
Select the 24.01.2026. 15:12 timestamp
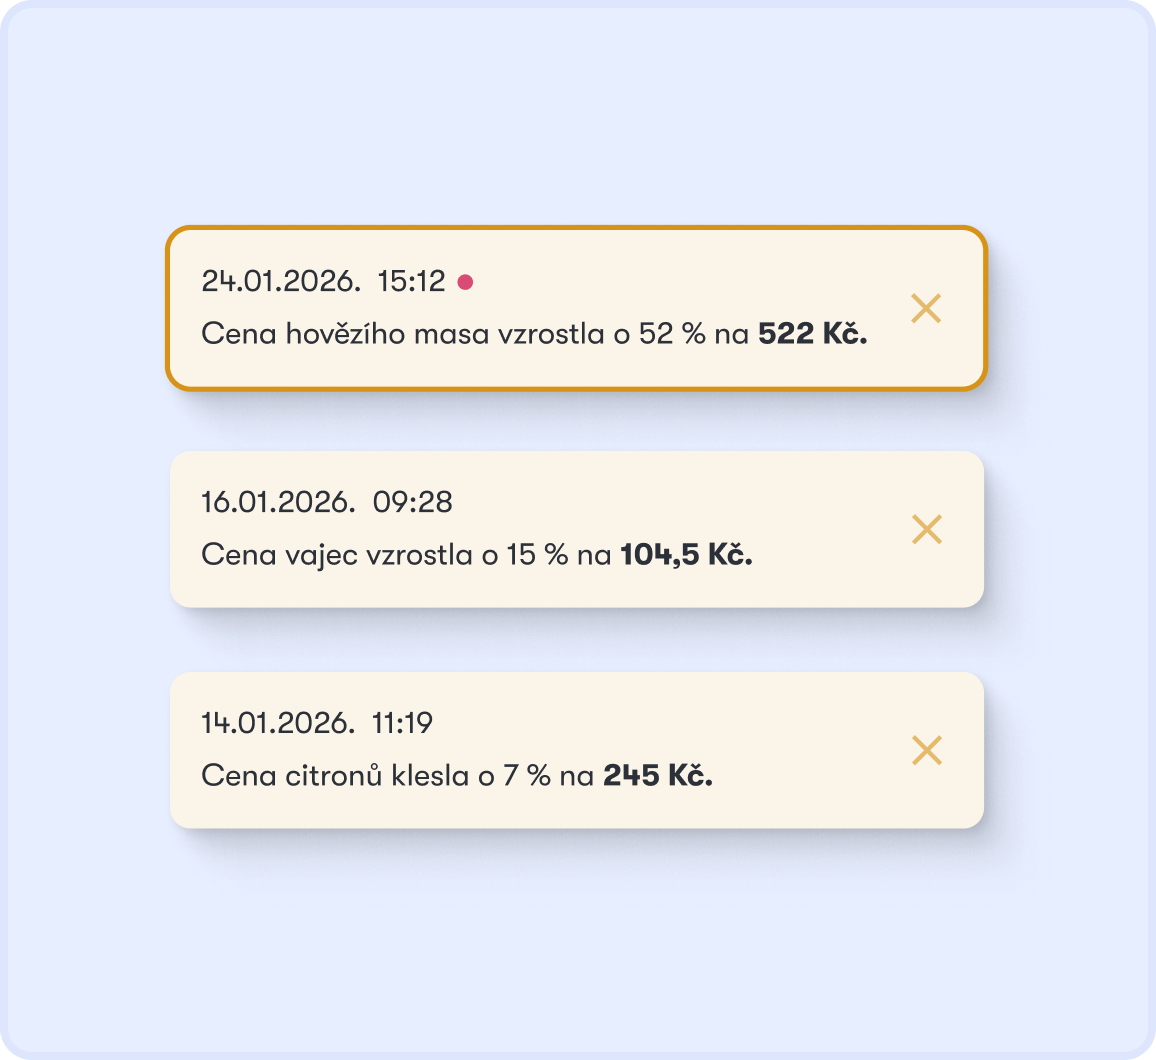pyautogui.click(x=323, y=281)
